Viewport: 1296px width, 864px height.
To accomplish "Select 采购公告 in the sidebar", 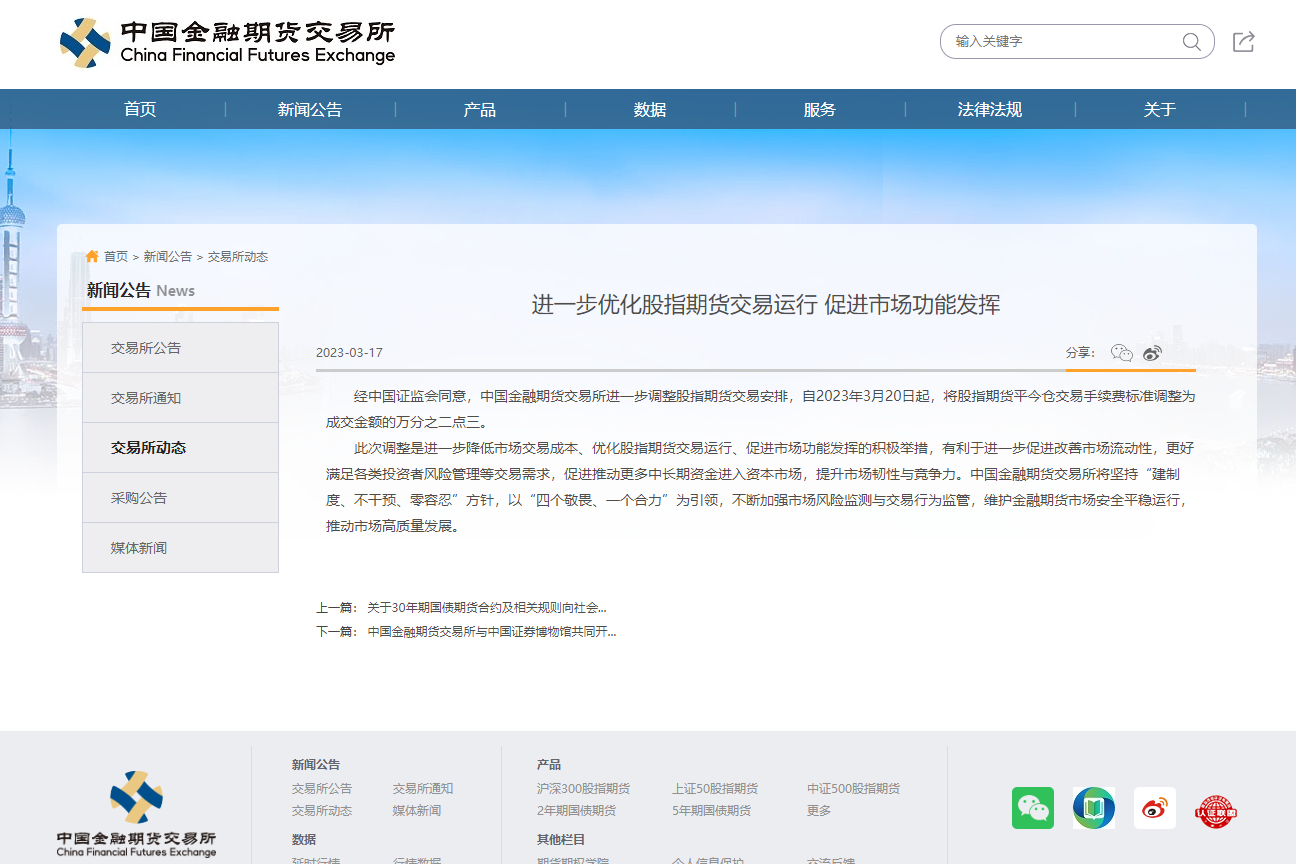I will point(139,498).
